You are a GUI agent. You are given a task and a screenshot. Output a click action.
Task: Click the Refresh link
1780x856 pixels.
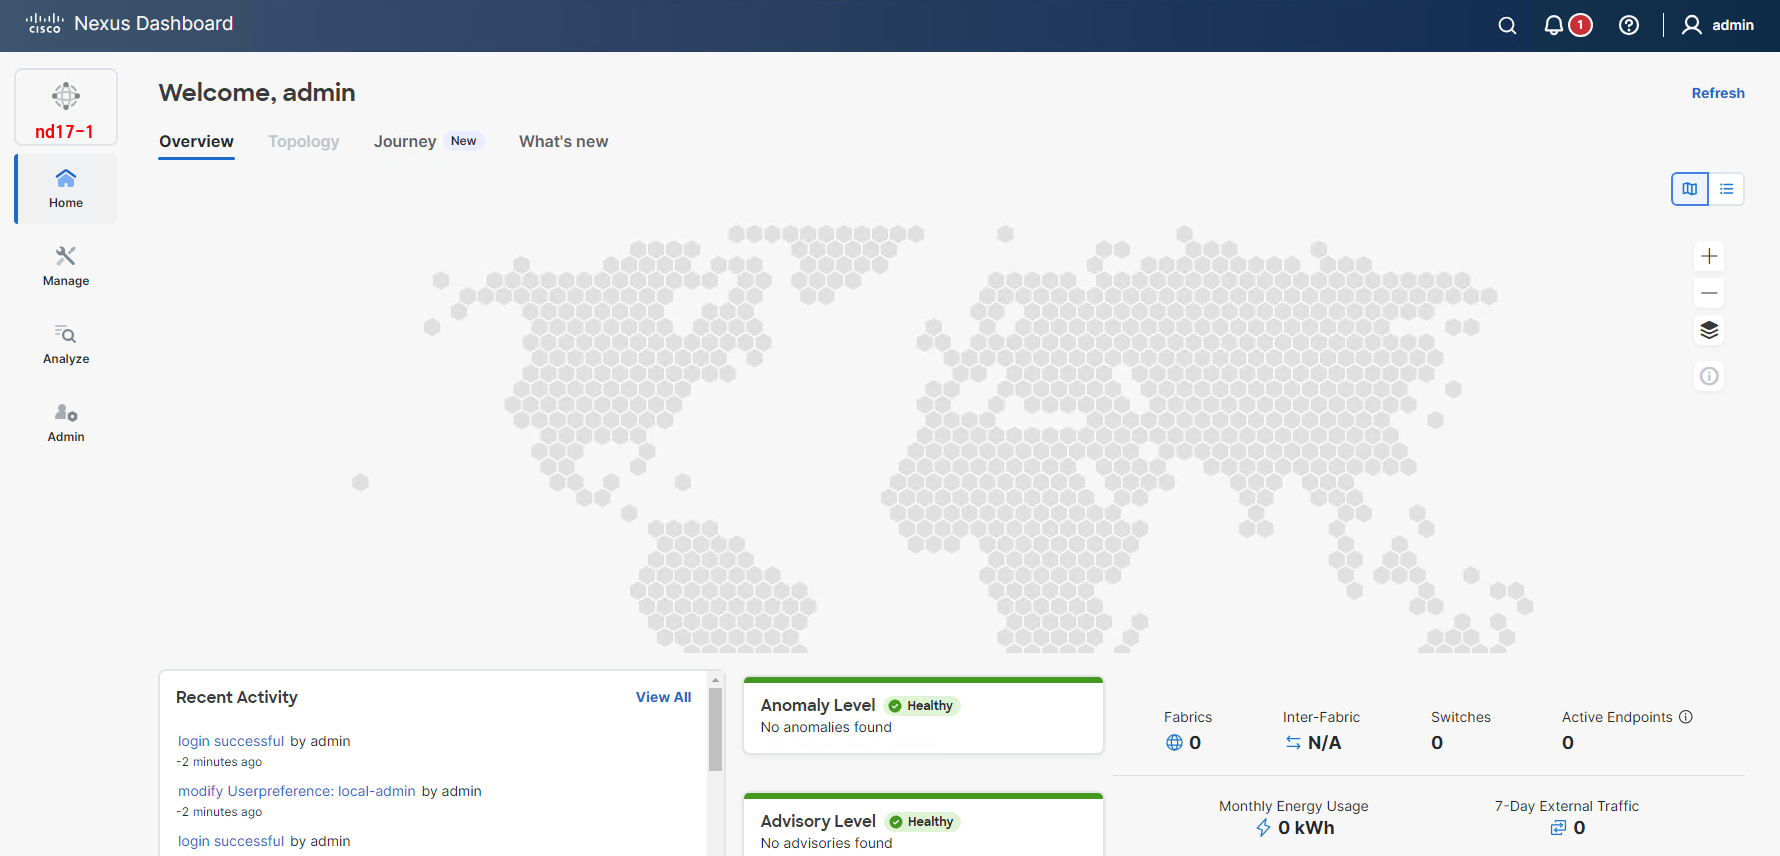[x=1717, y=93]
